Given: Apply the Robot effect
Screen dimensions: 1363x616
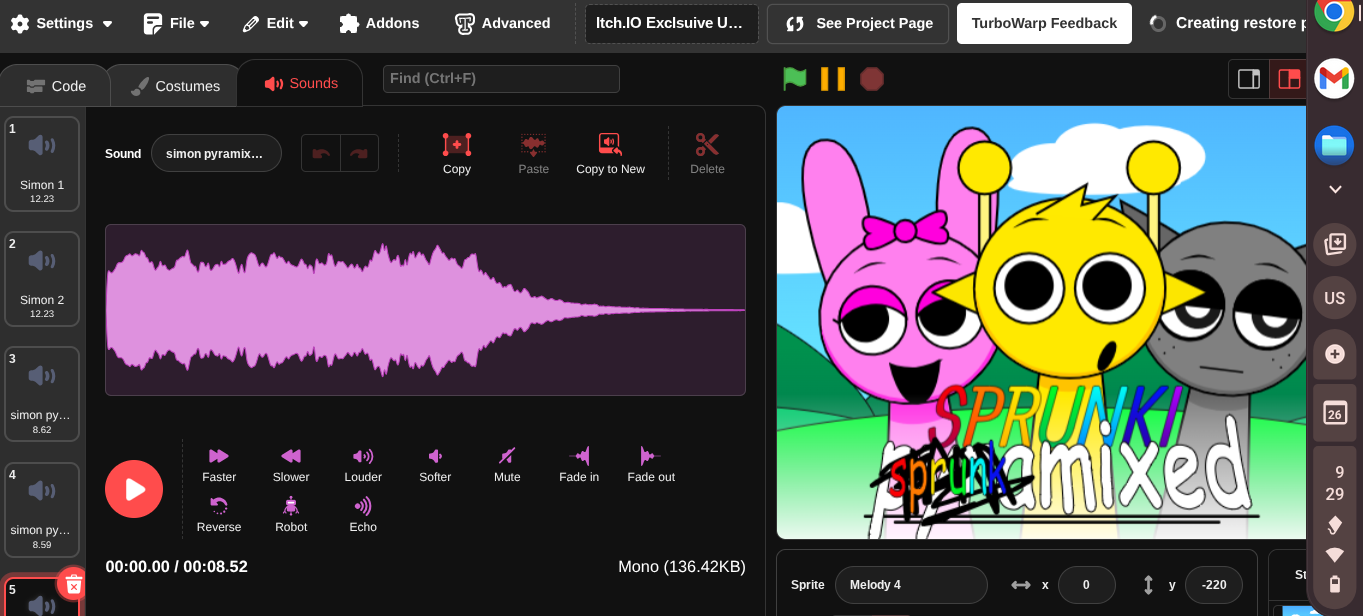Looking at the screenshot, I should 291,515.
